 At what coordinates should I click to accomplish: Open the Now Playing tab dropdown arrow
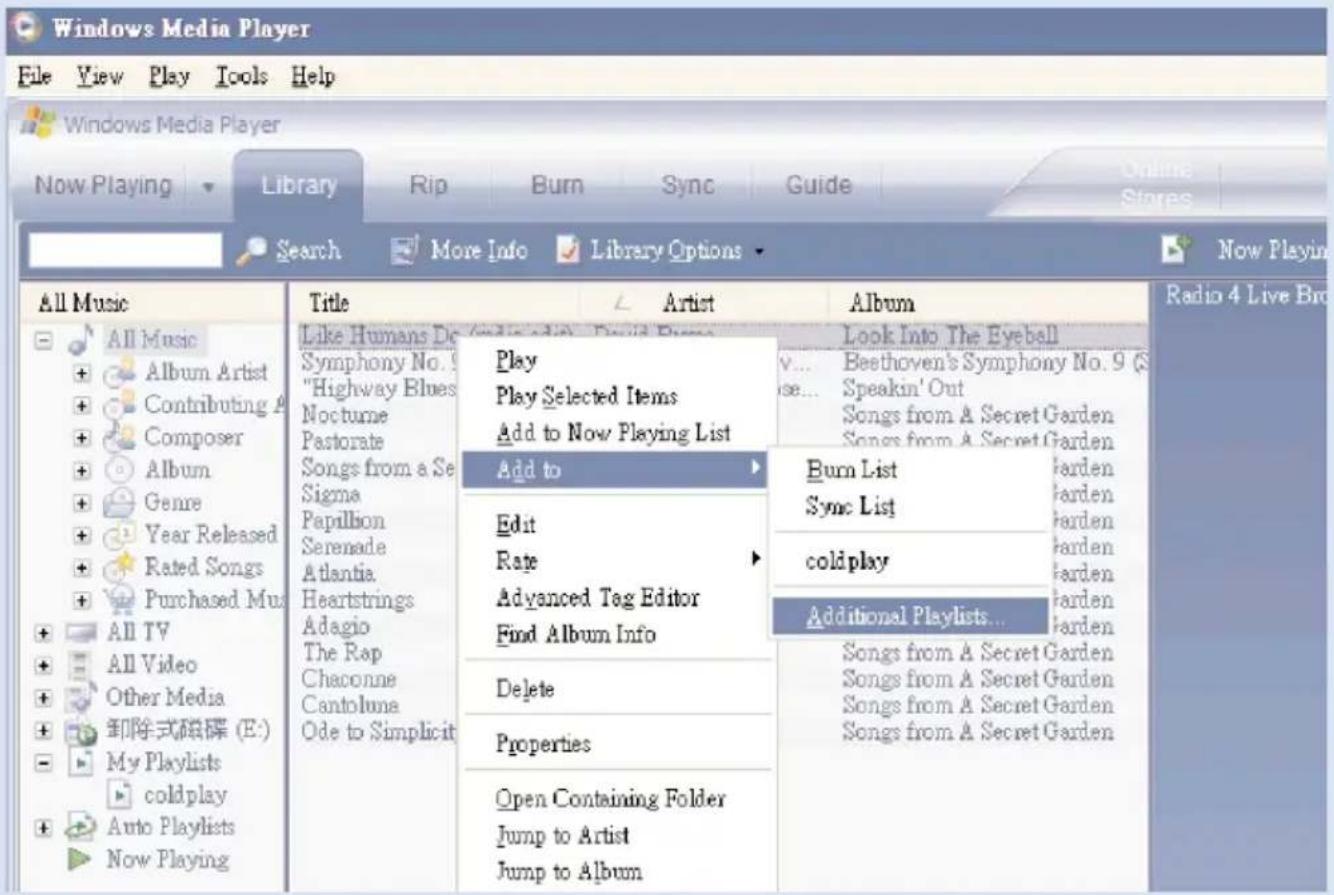[209, 187]
